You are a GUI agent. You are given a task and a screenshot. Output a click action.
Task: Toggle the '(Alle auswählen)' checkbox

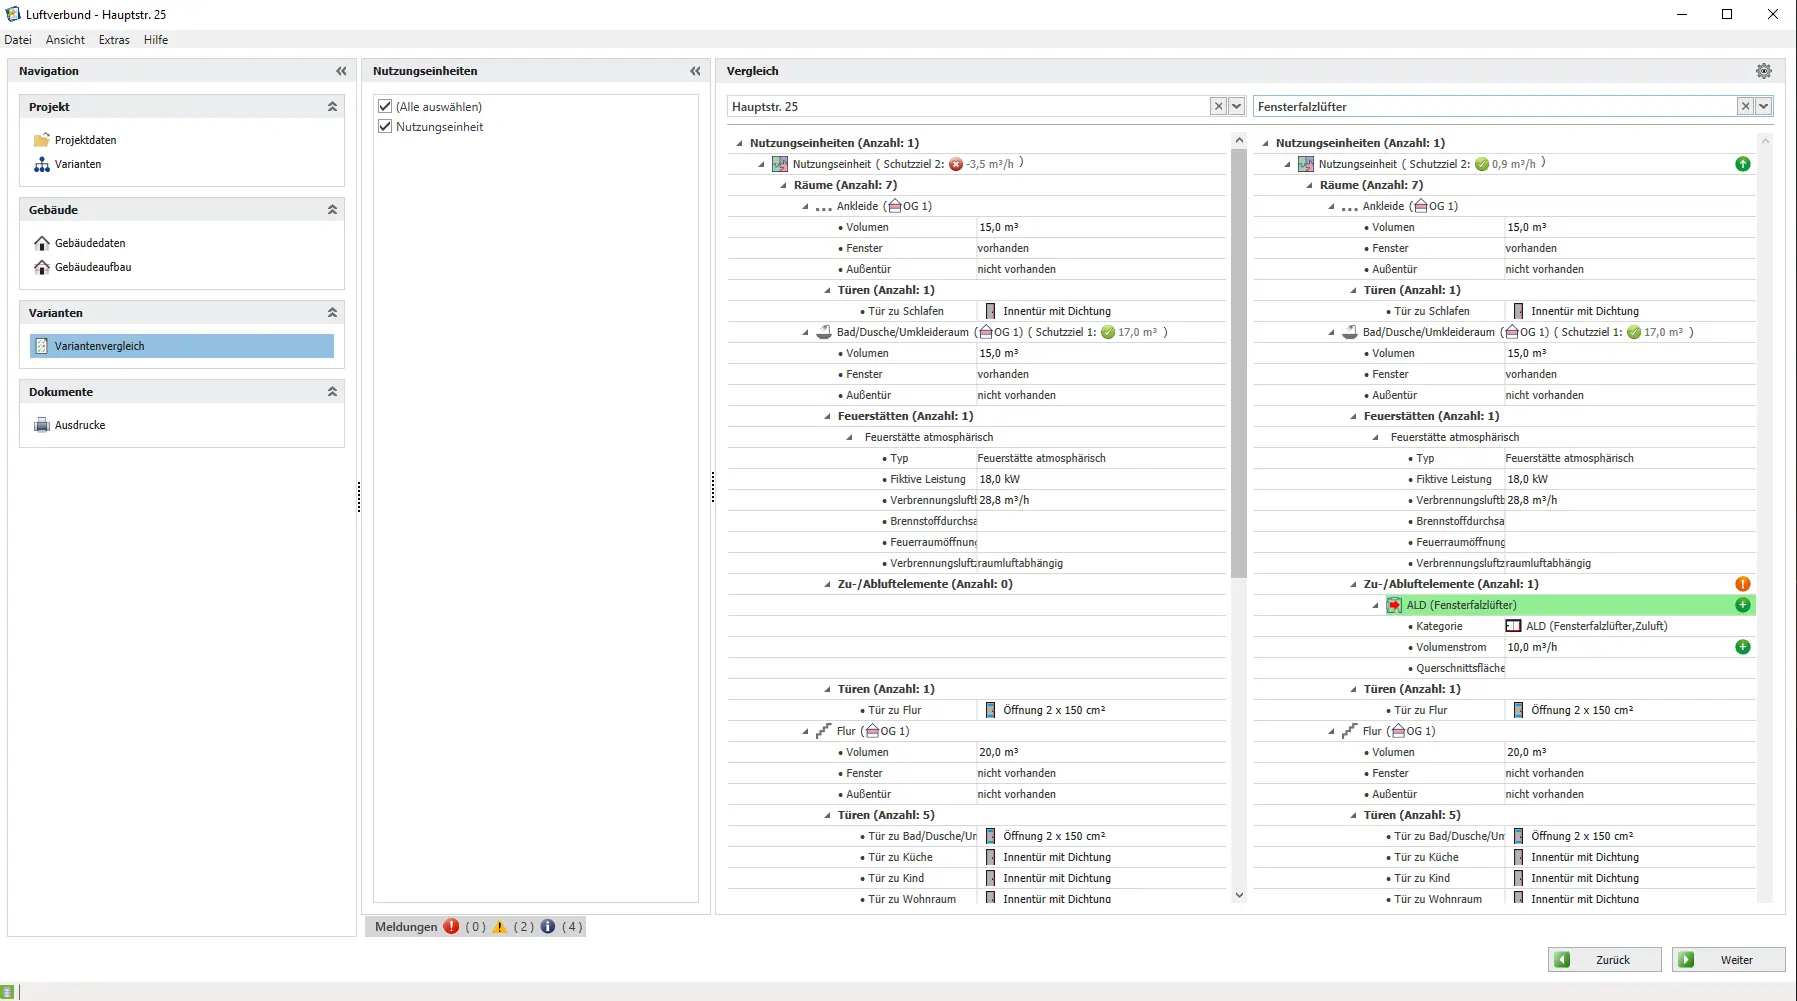point(385,106)
